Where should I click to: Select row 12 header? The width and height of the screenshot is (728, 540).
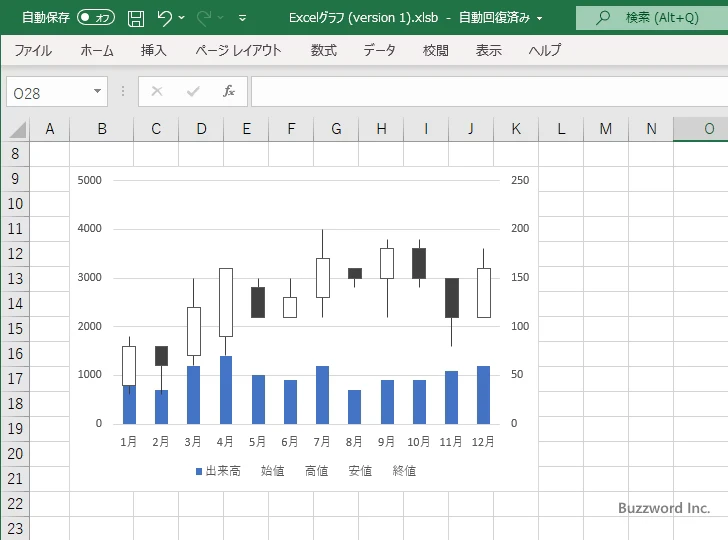[x=15, y=254]
